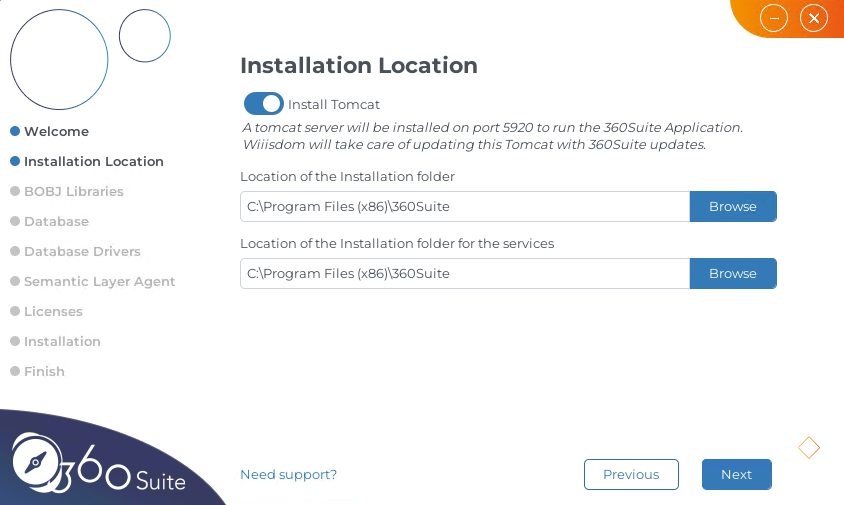Click the Installation Location heading
The height and width of the screenshot is (505, 844).
[x=359, y=65]
